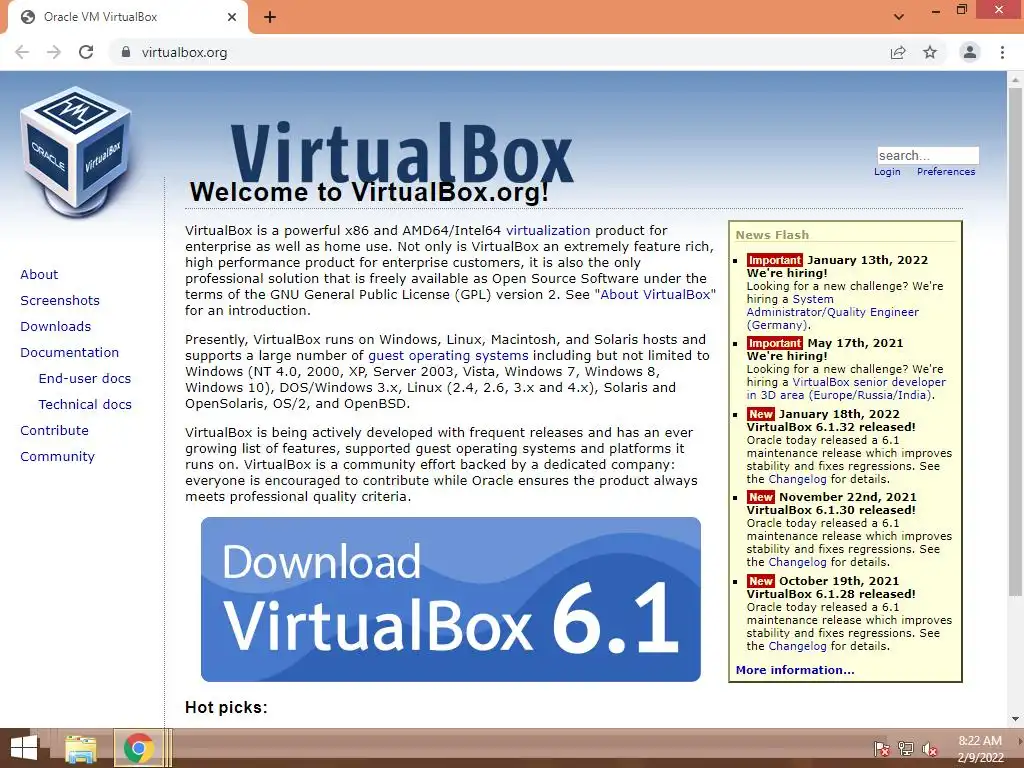Click the muted speaker tray icon
1024x768 pixels.
(x=930, y=749)
